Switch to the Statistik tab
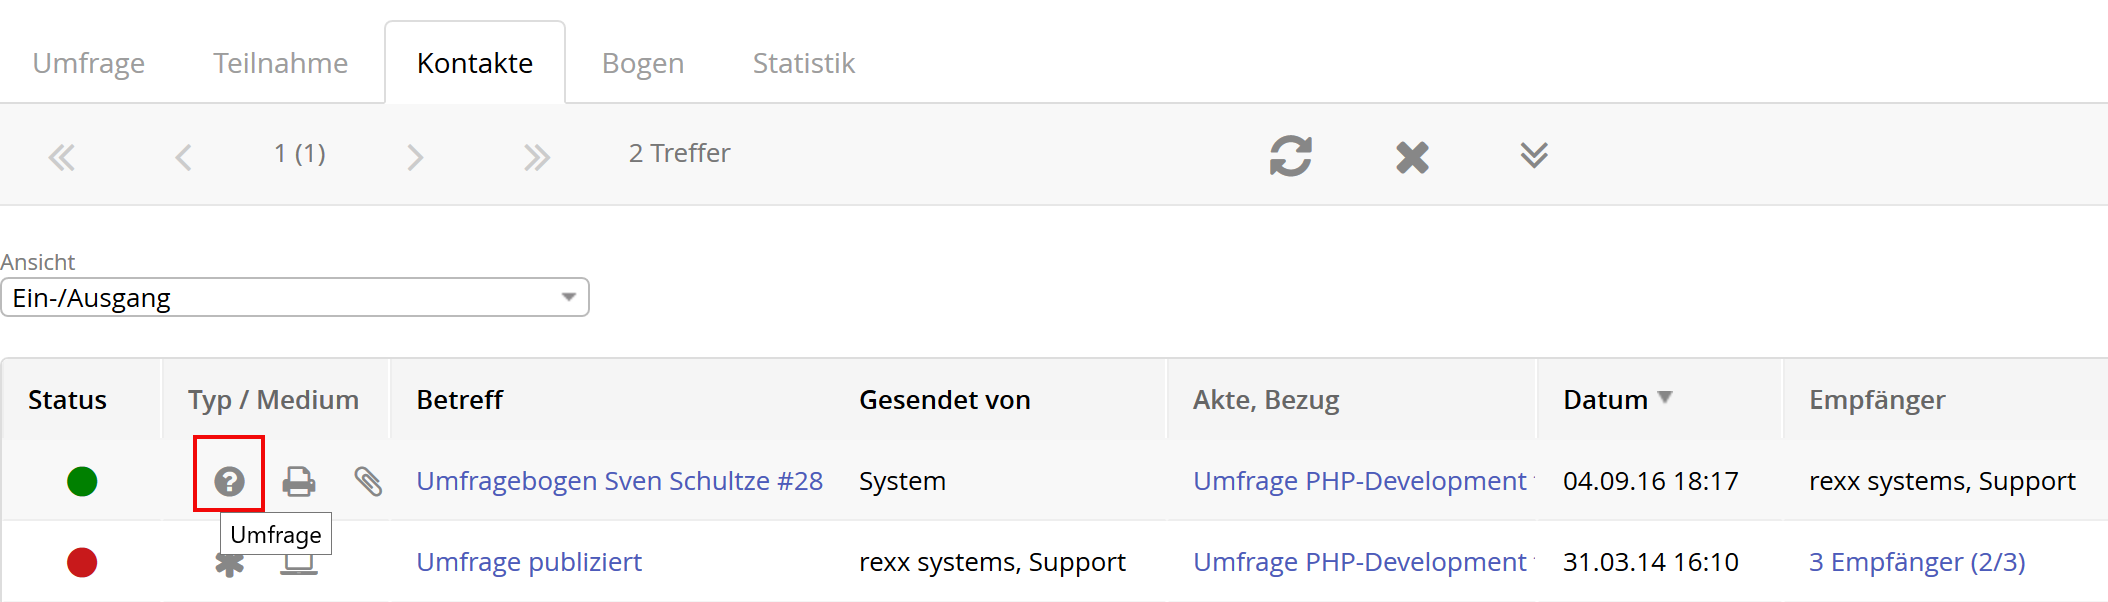This screenshot has width=2108, height=602. pos(803,63)
